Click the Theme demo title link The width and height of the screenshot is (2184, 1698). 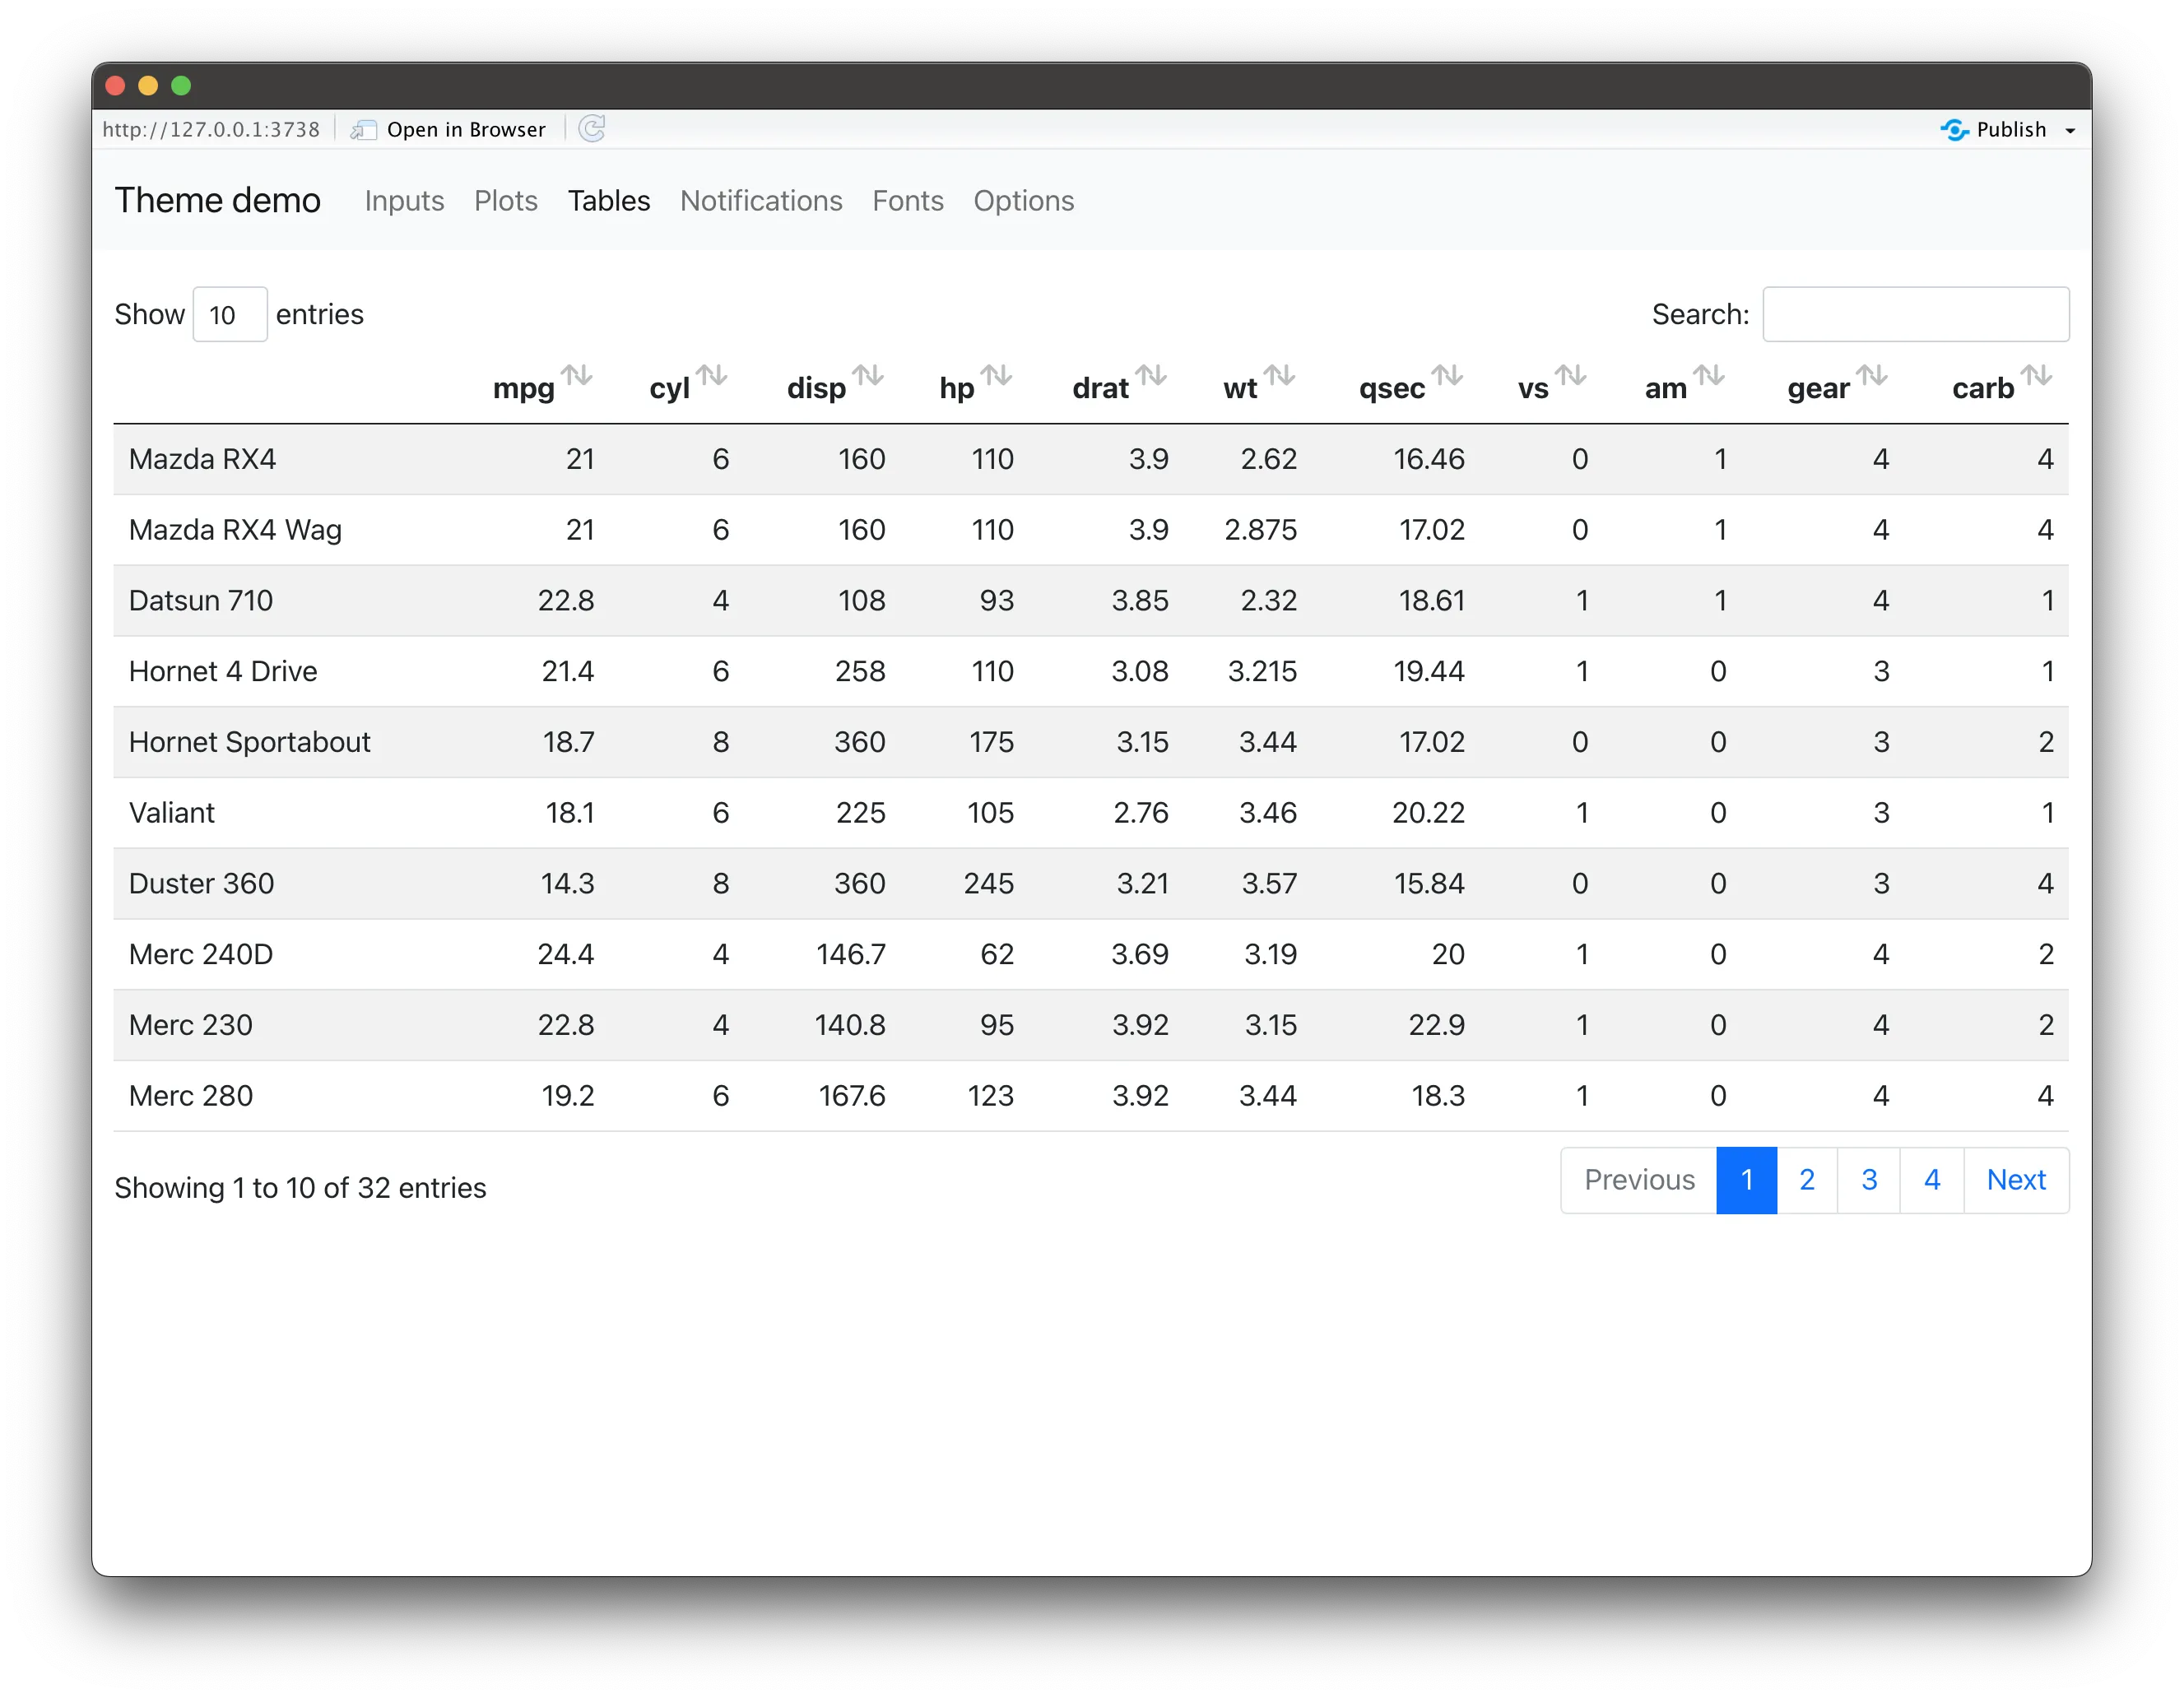pos(217,201)
